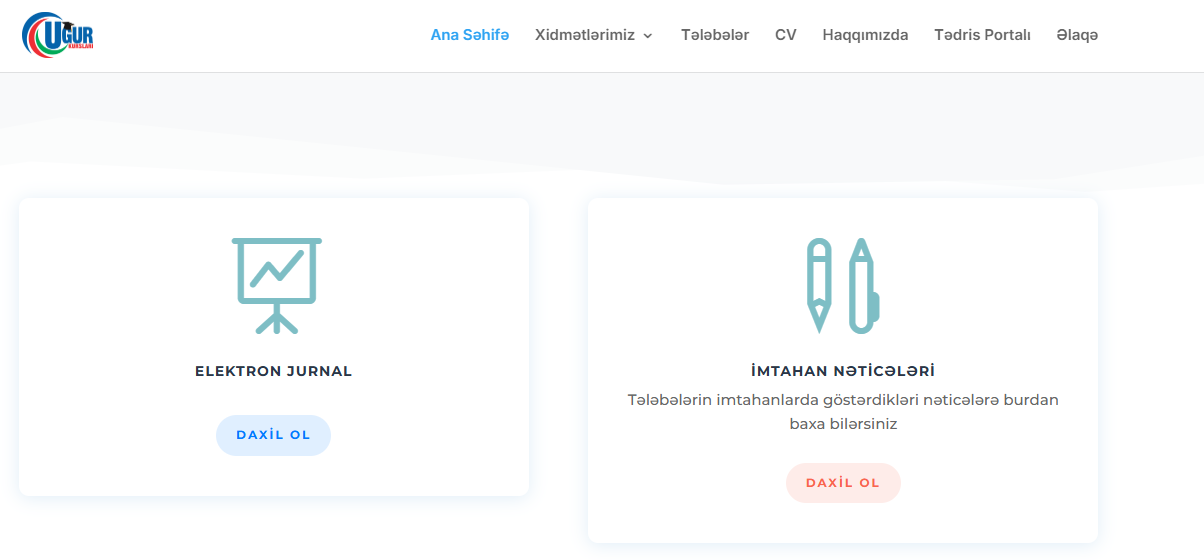Go to the Tələbələr page
Screen dimensions: 1204x560
[715, 35]
